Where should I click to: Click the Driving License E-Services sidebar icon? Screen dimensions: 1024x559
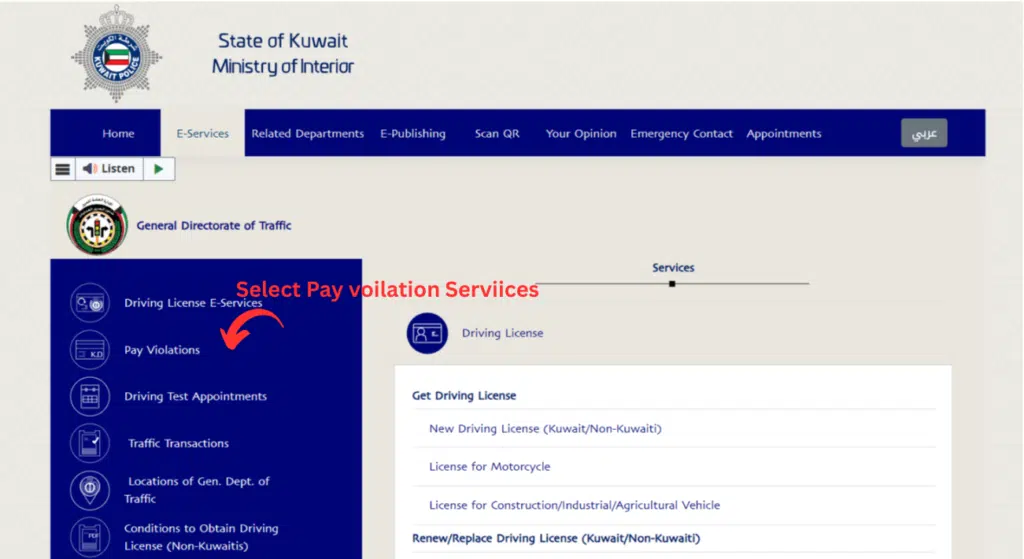coord(90,303)
